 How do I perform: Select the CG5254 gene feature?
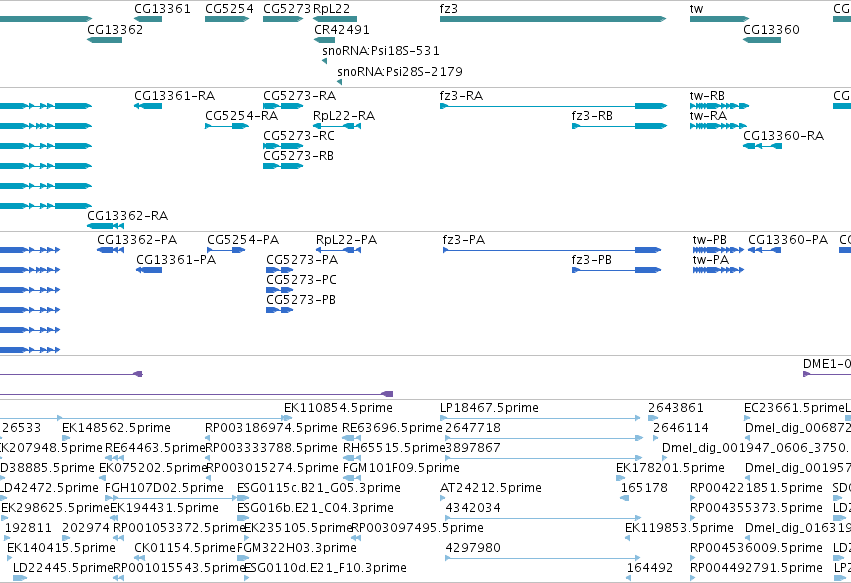[227, 19]
